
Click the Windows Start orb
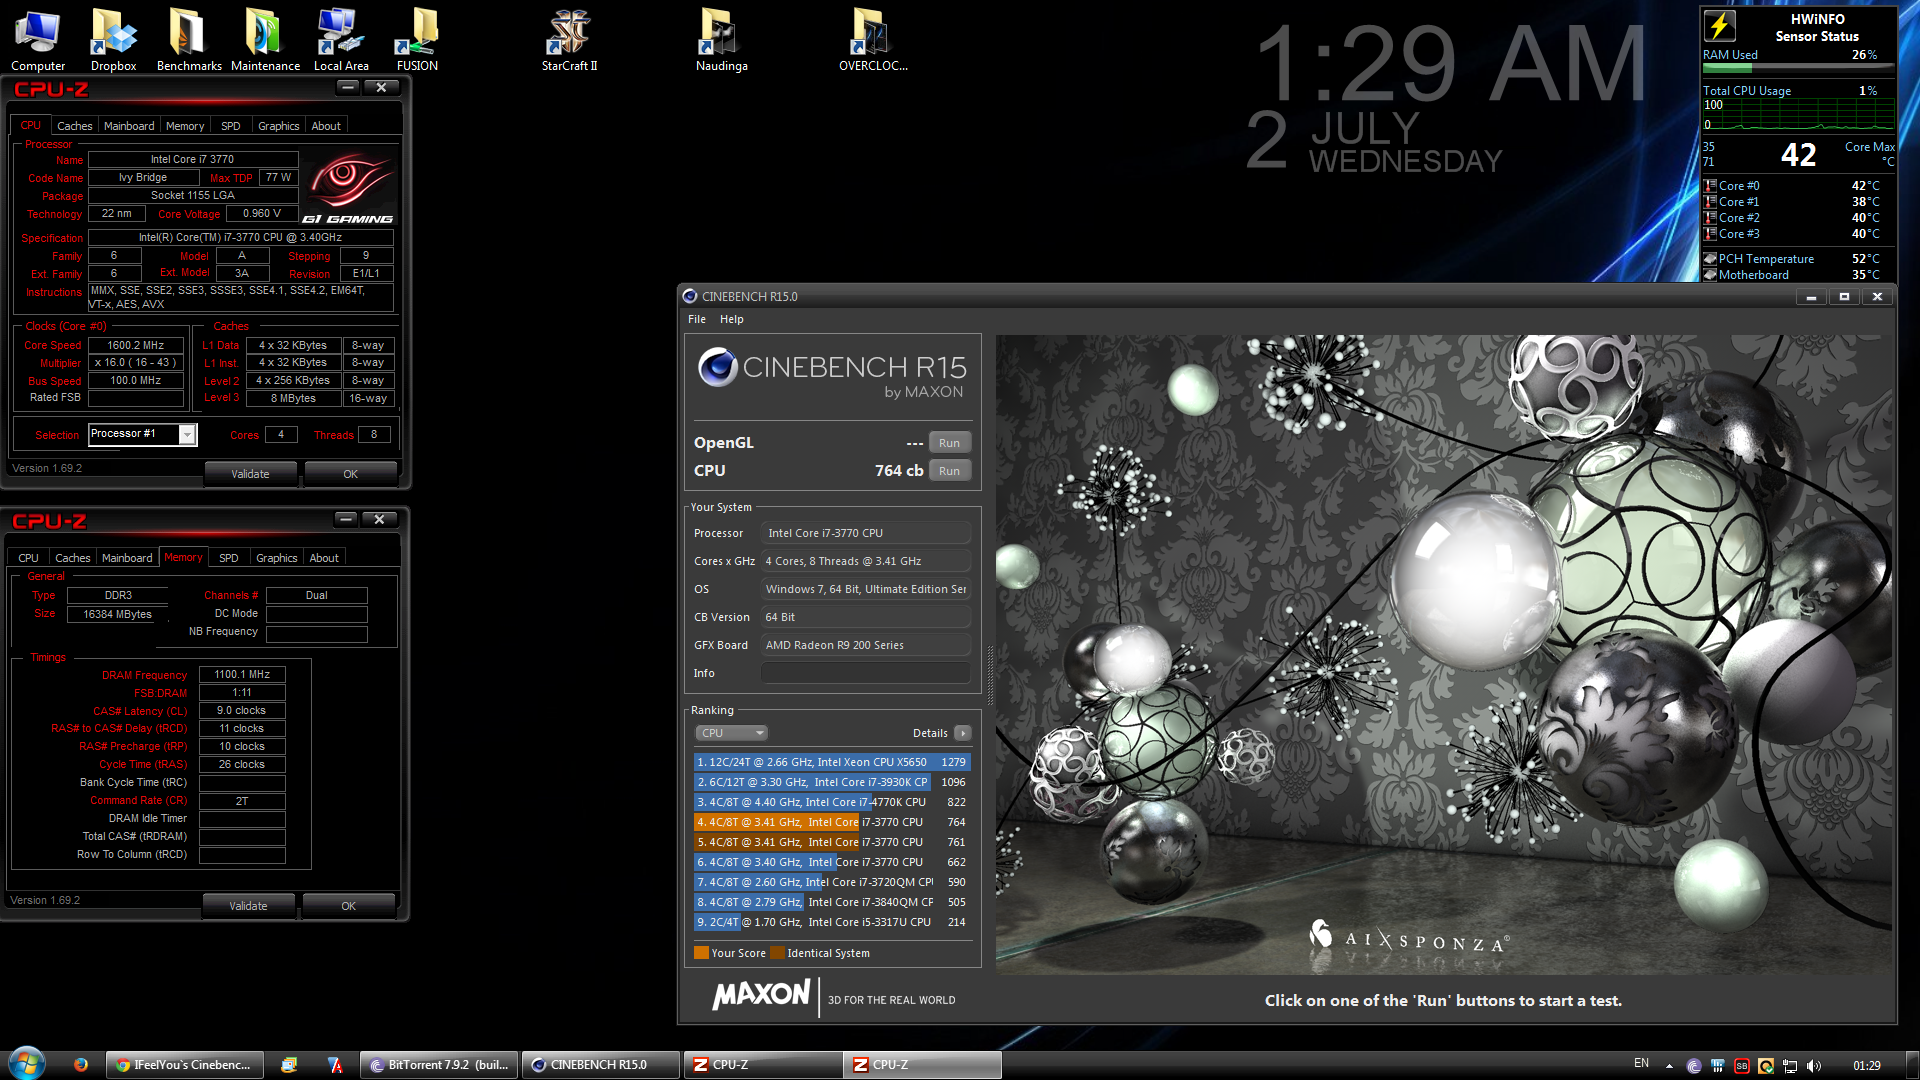pos(27,1064)
